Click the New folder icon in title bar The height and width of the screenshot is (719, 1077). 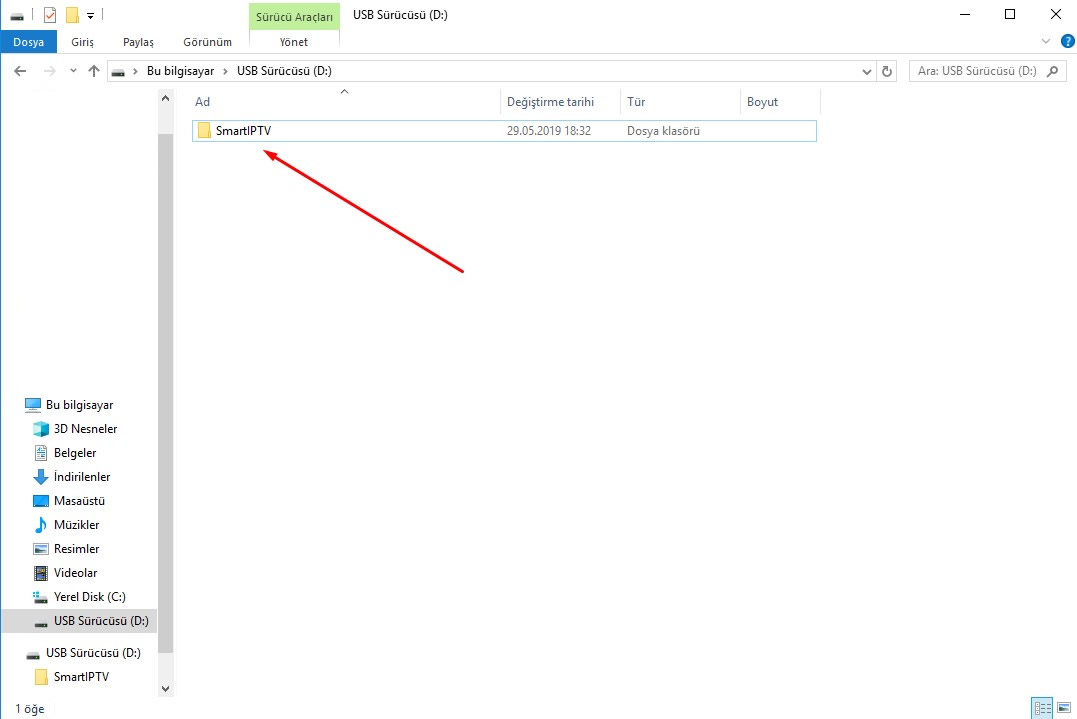(x=72, y=14)
